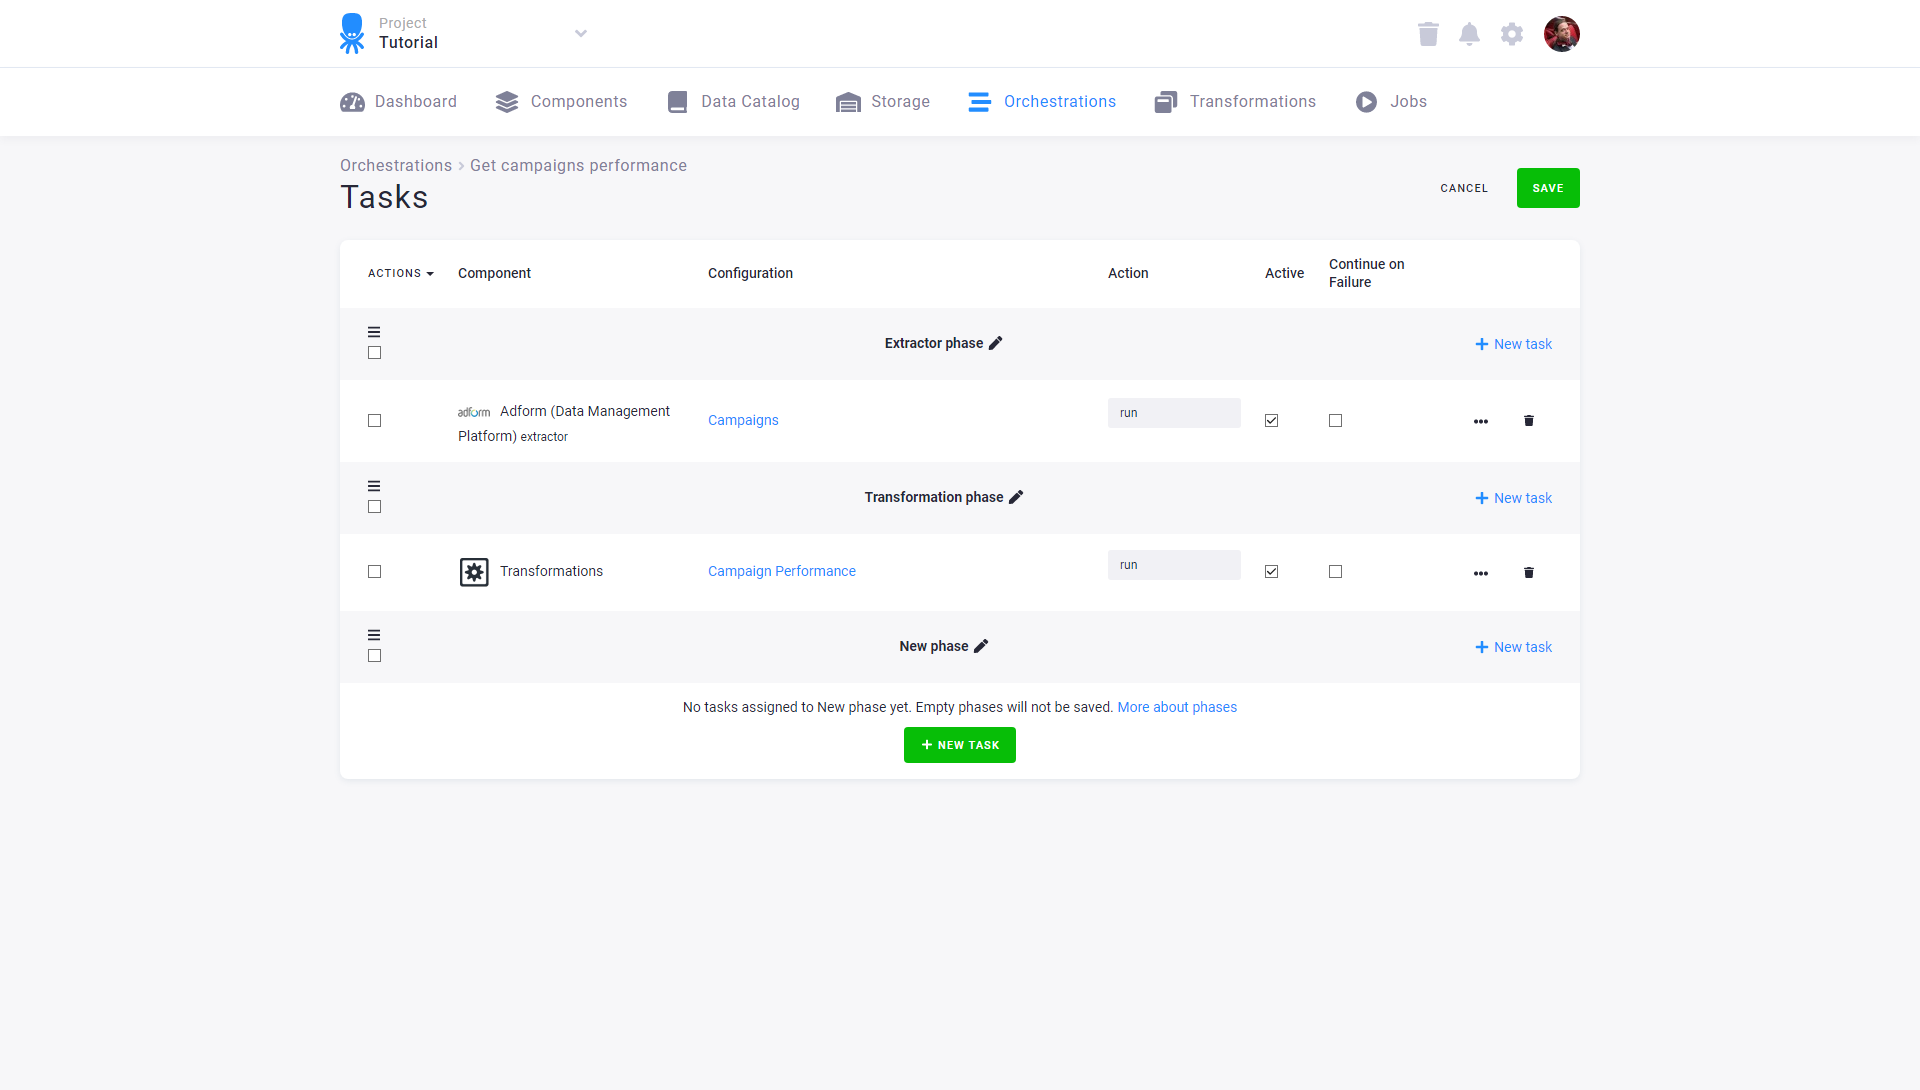1920x1090 pixels.
Task: Delete Campaign Performance task via trash icon
Action: pyautogui.click(x=1529, y=572)
